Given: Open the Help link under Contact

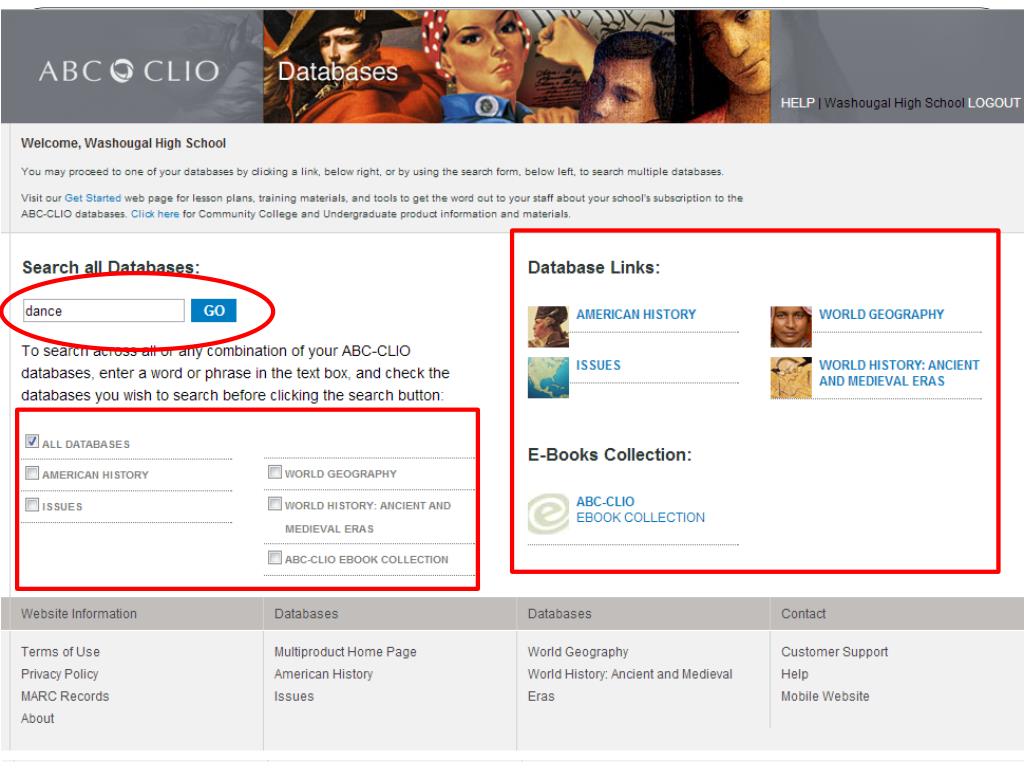Looking at the screenshot, I should pos(795,674).
